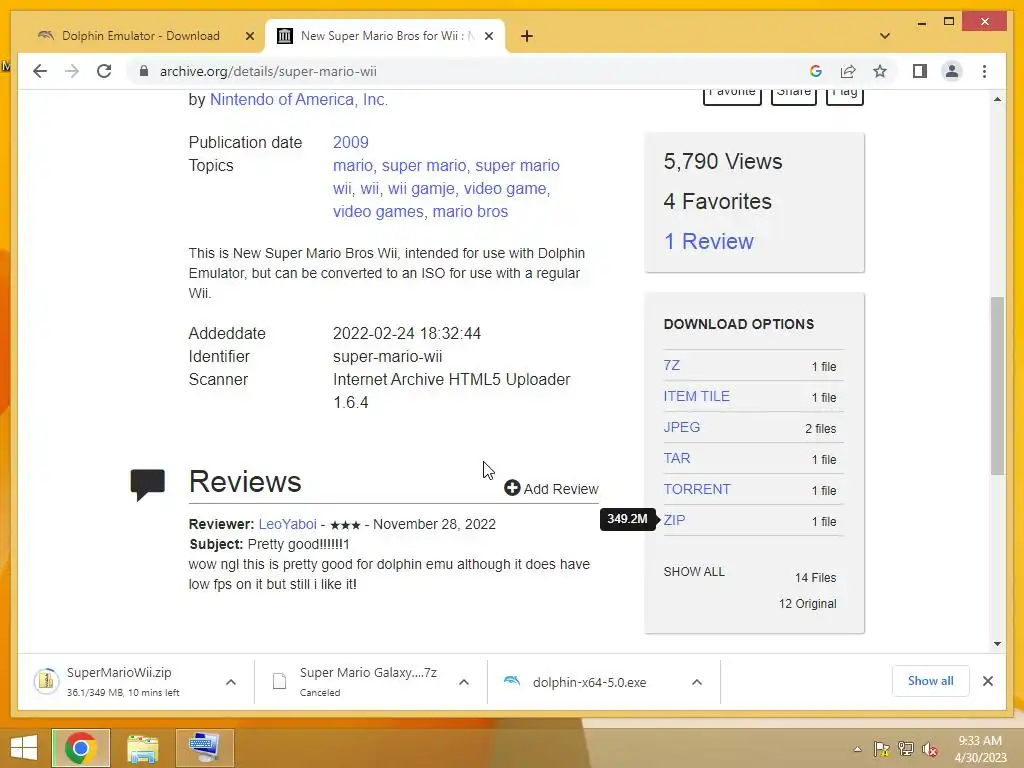Click the '4 Favorites' text

pos(717,201)
